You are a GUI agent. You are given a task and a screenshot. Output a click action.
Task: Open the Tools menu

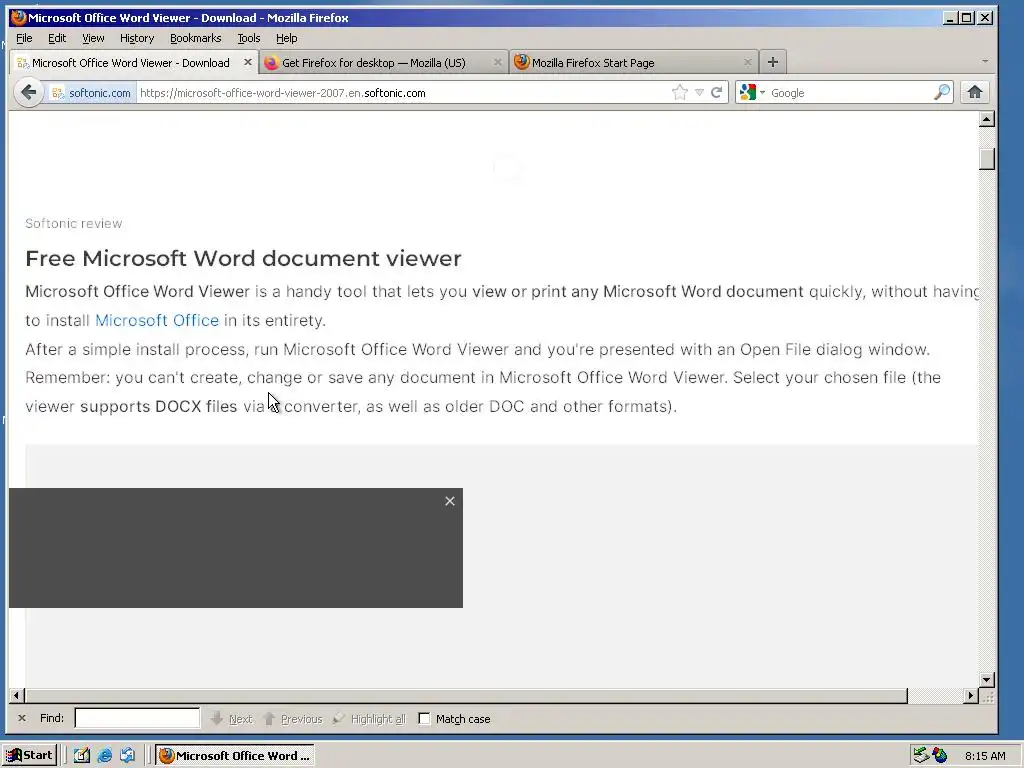pos(248,38)
